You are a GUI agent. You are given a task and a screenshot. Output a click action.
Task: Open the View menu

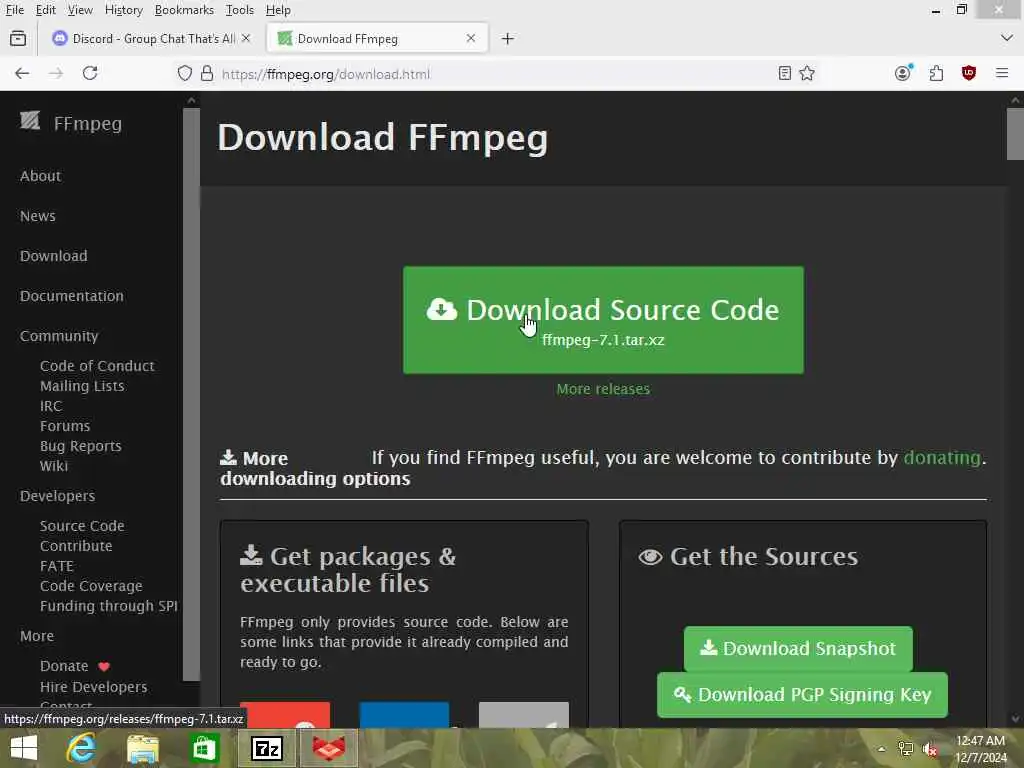pos(80,10)
